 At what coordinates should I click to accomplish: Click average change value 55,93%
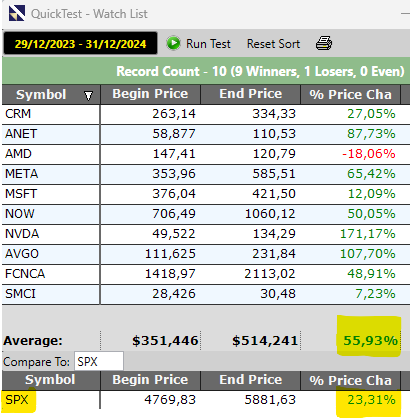pos(370,341)
